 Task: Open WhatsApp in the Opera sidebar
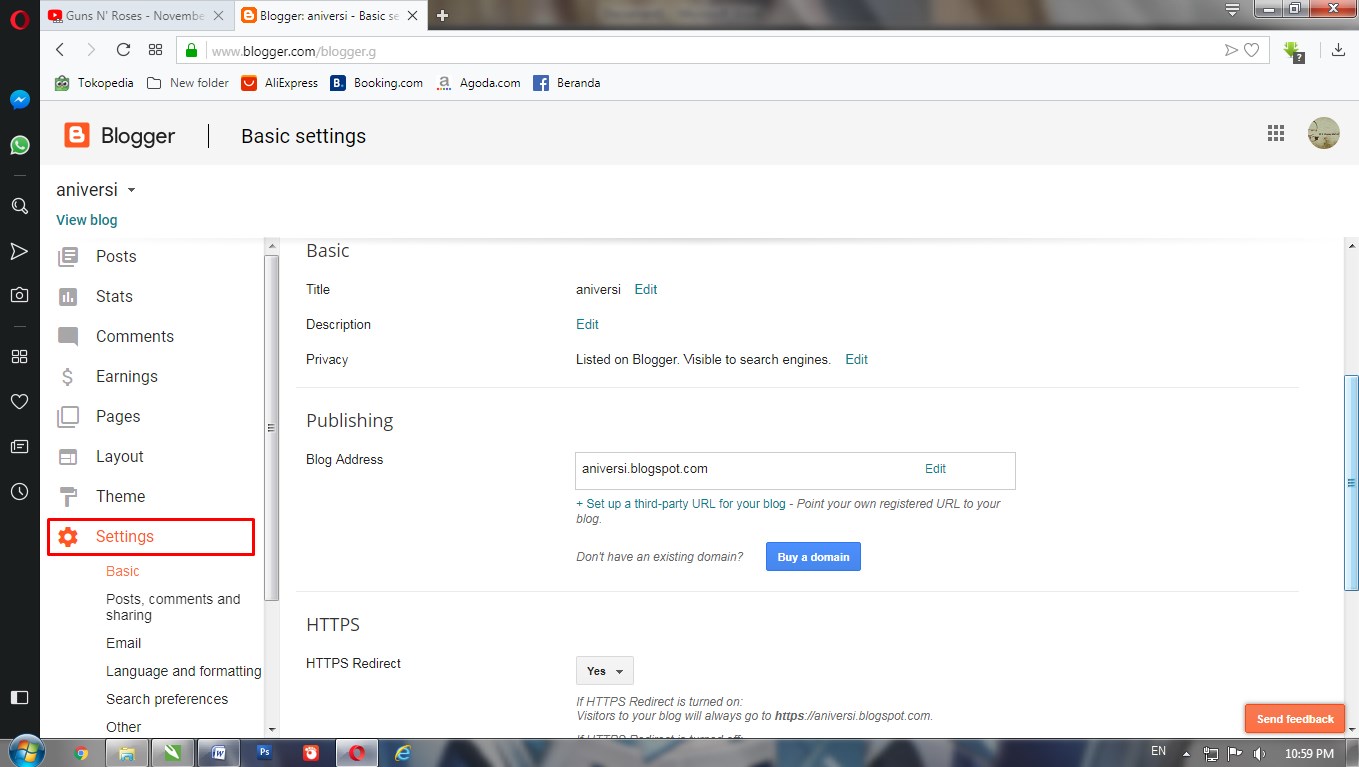19,146
